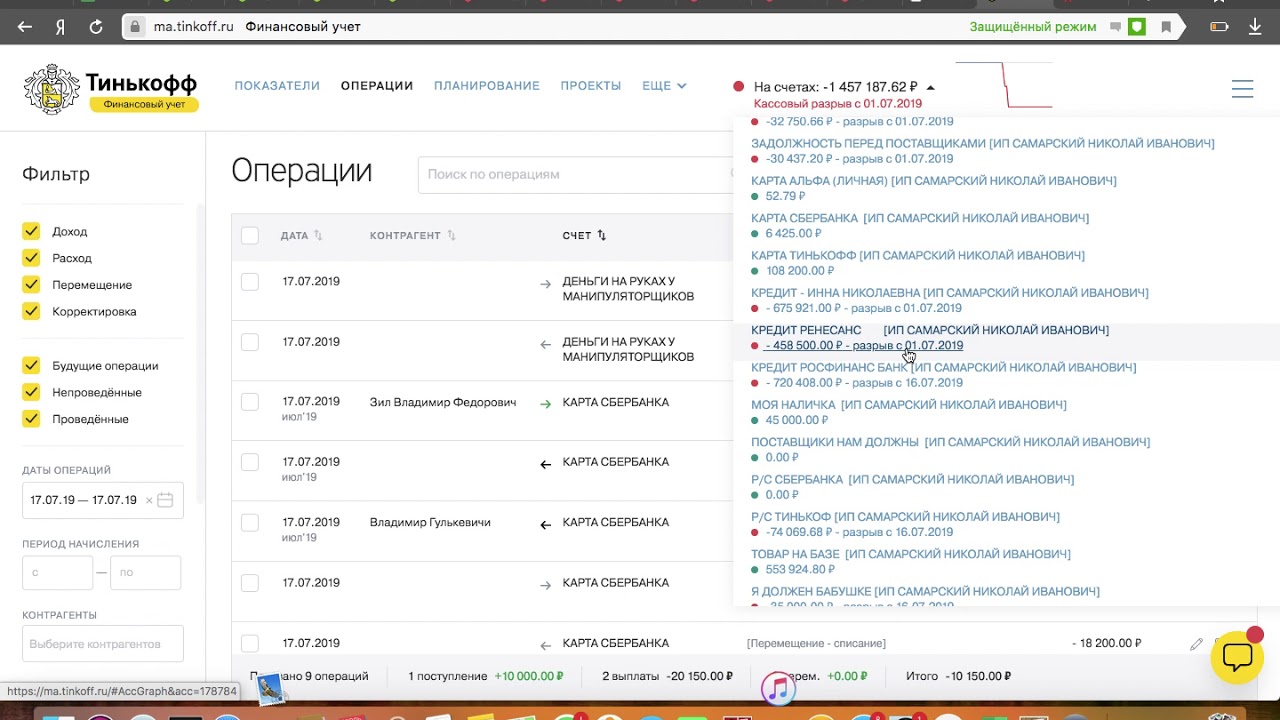This screenshot has width=1280, height=720.
Task: Open the КРЕДИТ РЕНЕСАНС account
Action: click(930, 330)
